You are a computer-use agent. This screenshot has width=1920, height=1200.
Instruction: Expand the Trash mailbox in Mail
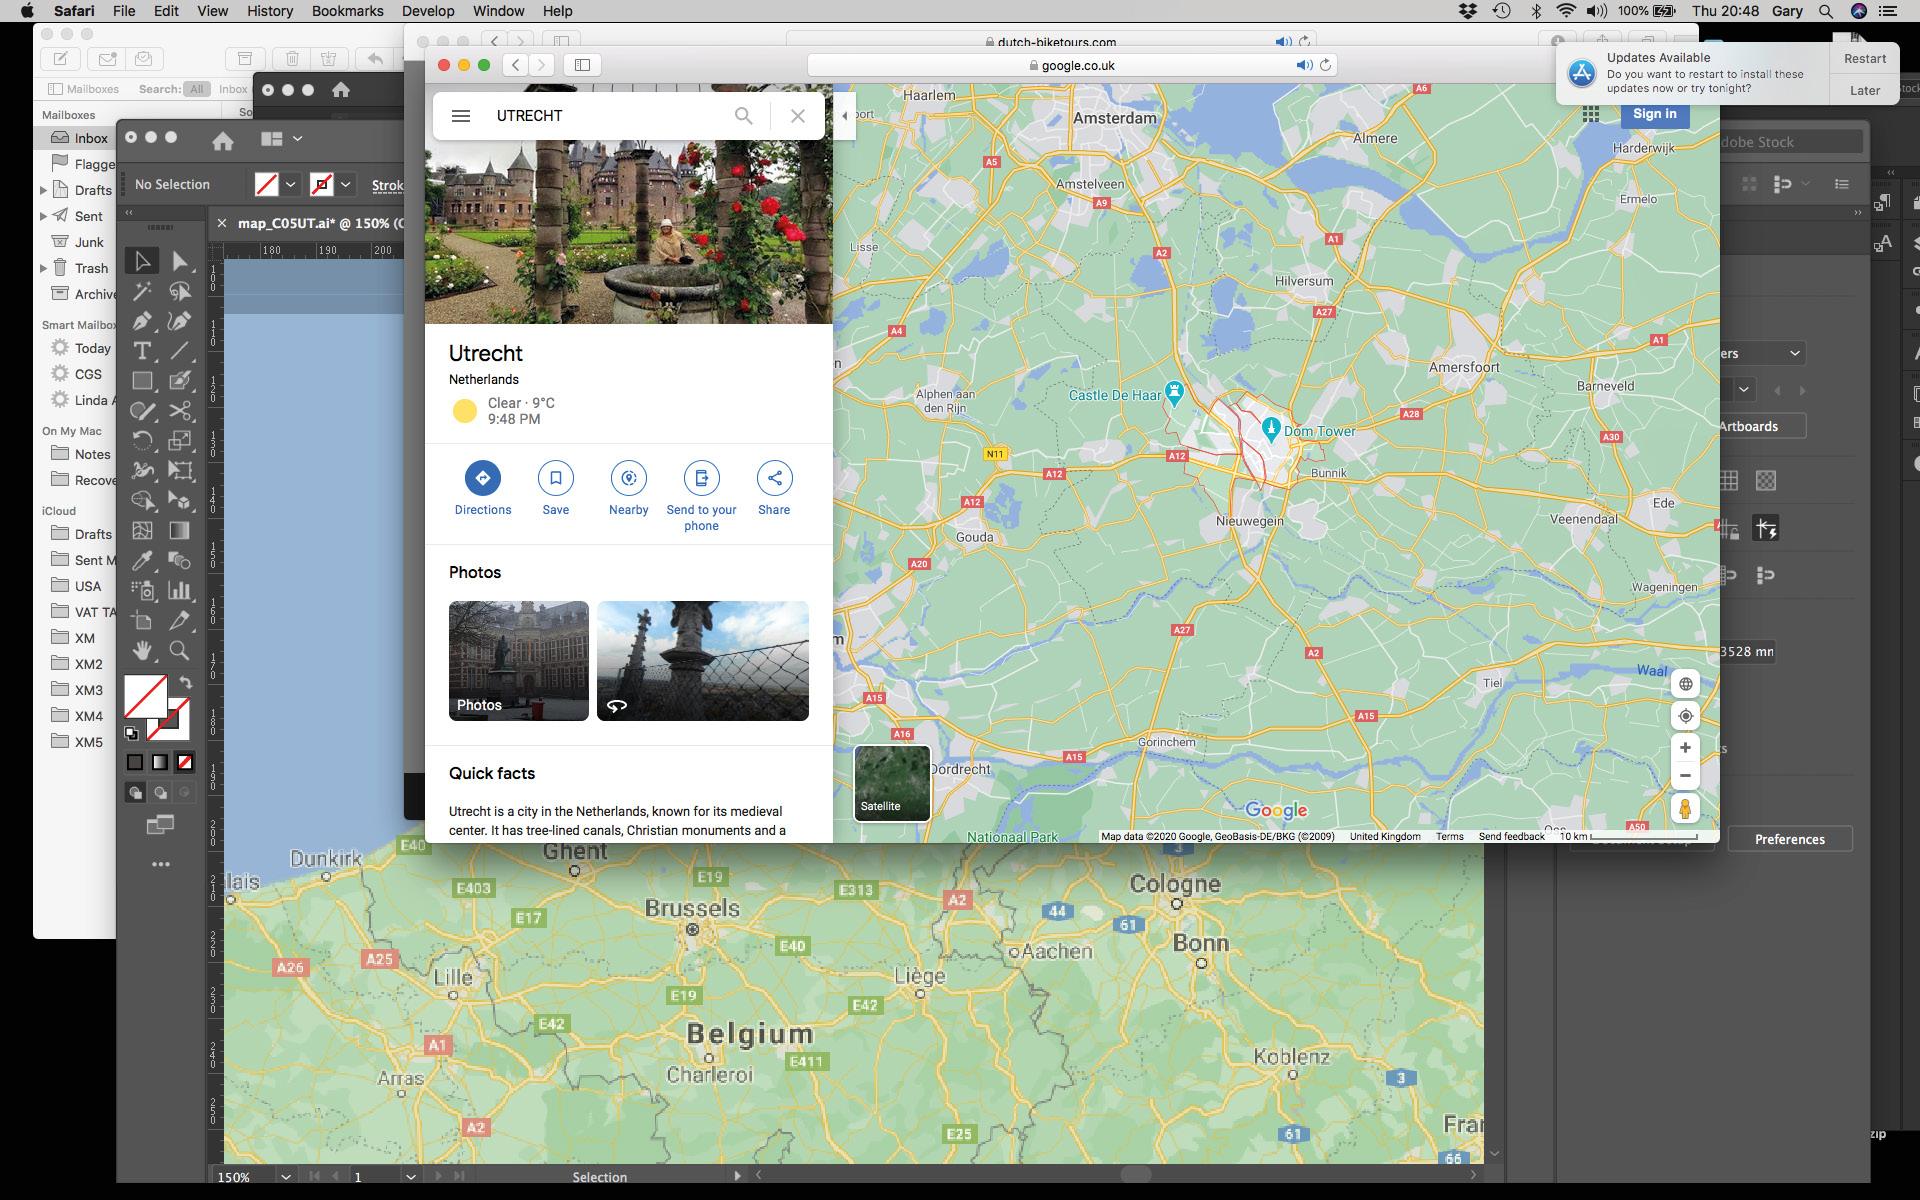[x=43, y=268]
